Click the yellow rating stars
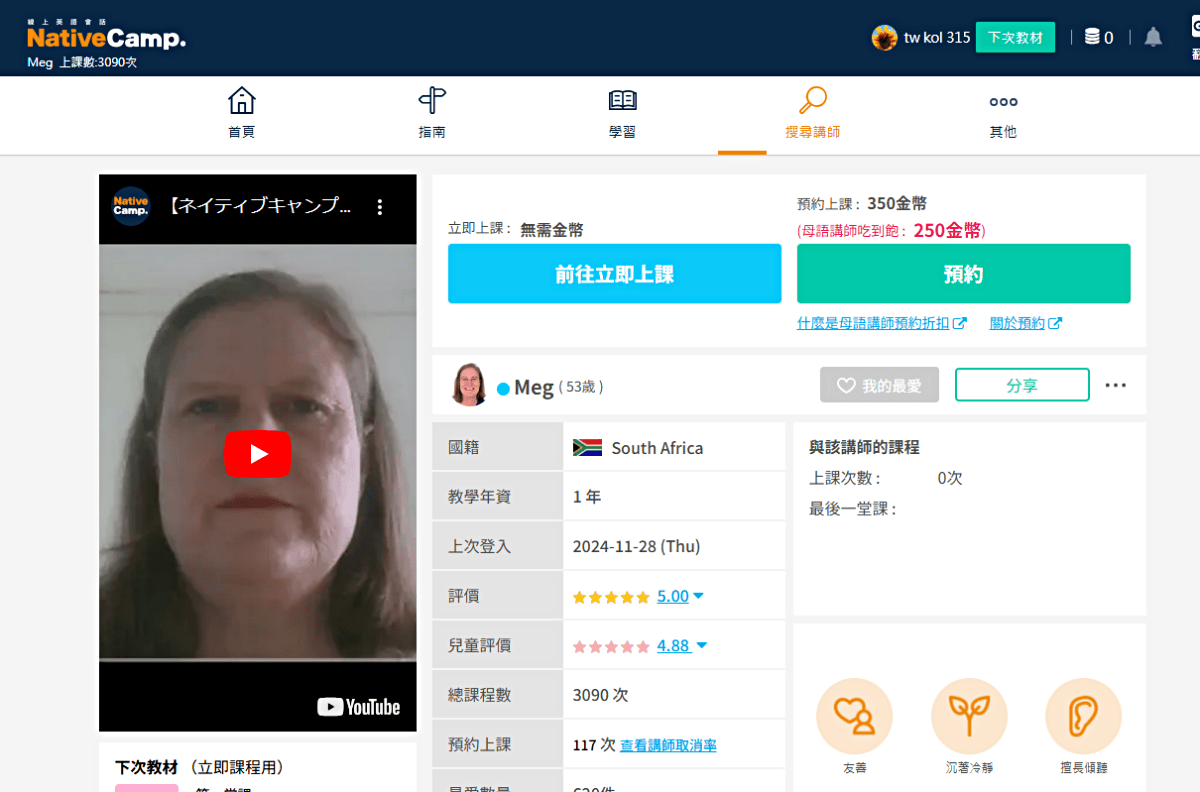Screen dimensions: 1200x792 coord(611,597)
